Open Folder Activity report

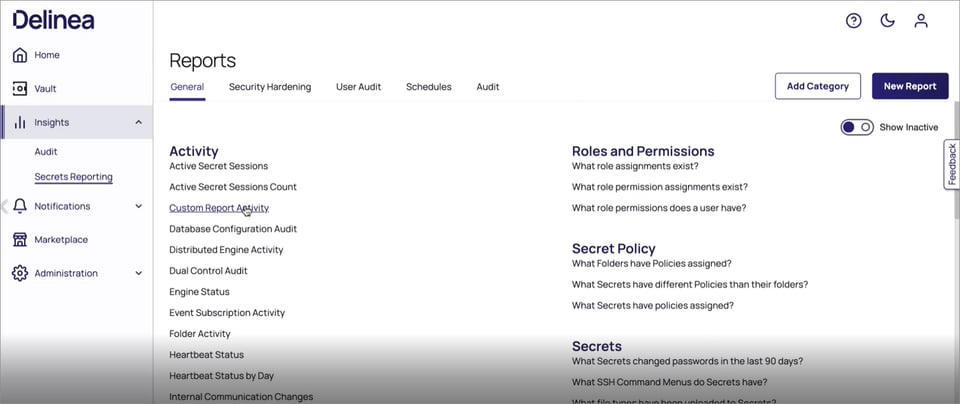(200, 334)
